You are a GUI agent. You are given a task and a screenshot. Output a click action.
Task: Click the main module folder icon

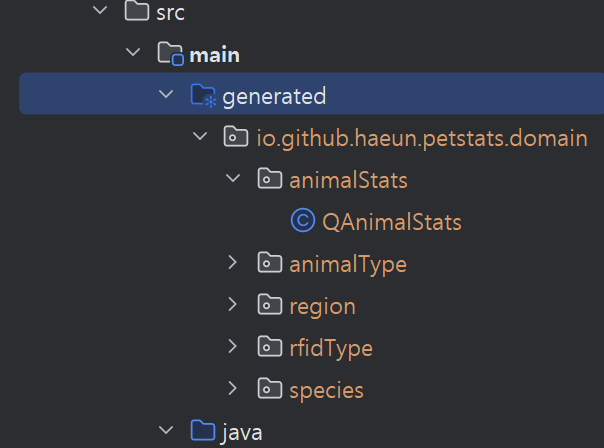(171, 54)
